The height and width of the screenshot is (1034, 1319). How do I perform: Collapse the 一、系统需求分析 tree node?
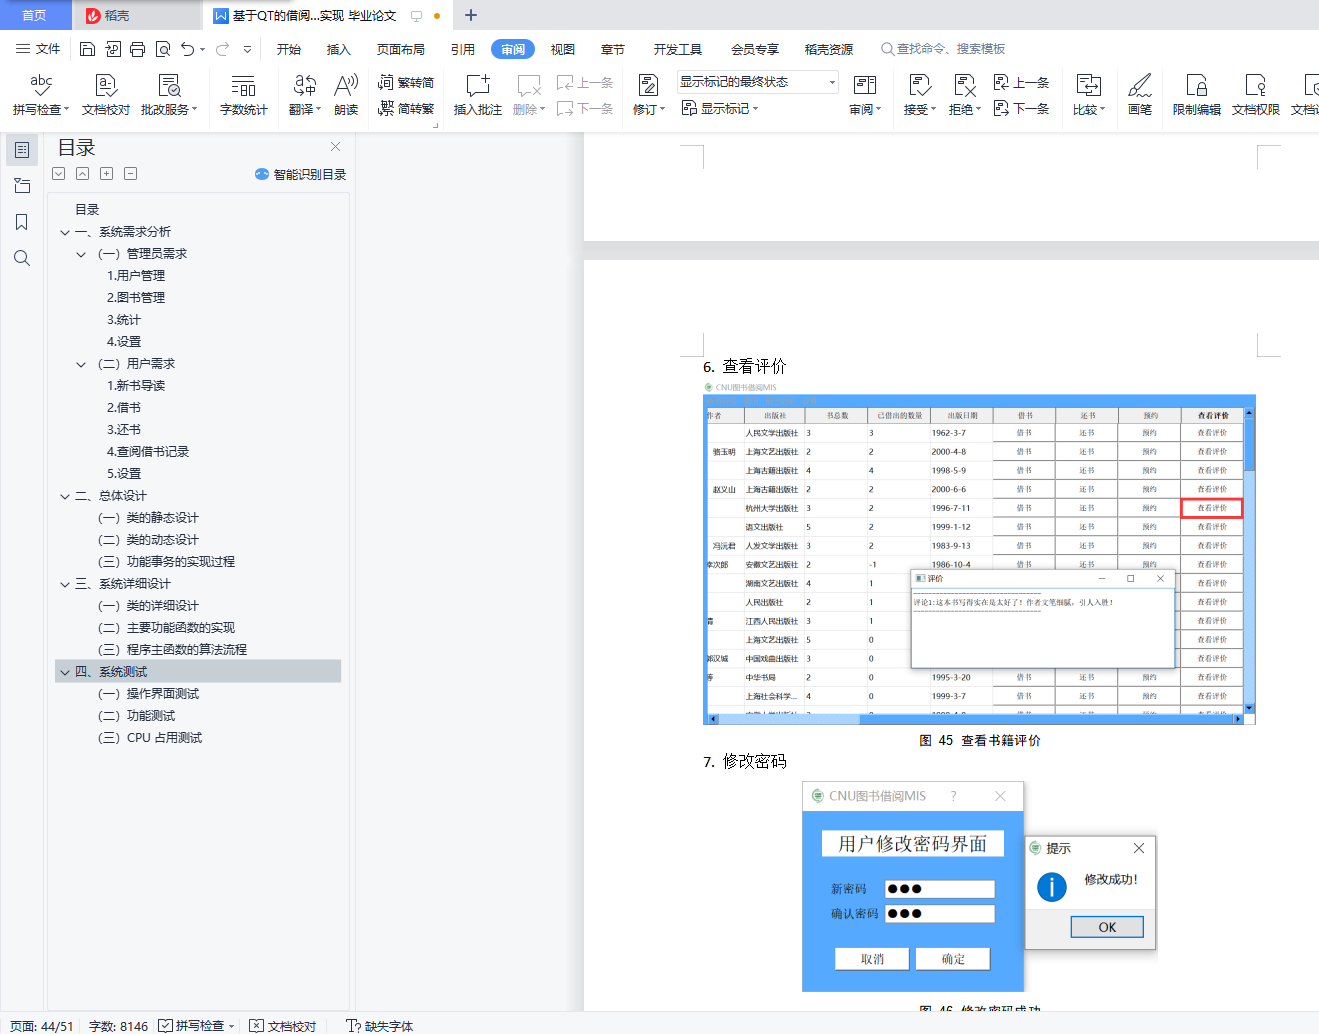tap(65, 232)
